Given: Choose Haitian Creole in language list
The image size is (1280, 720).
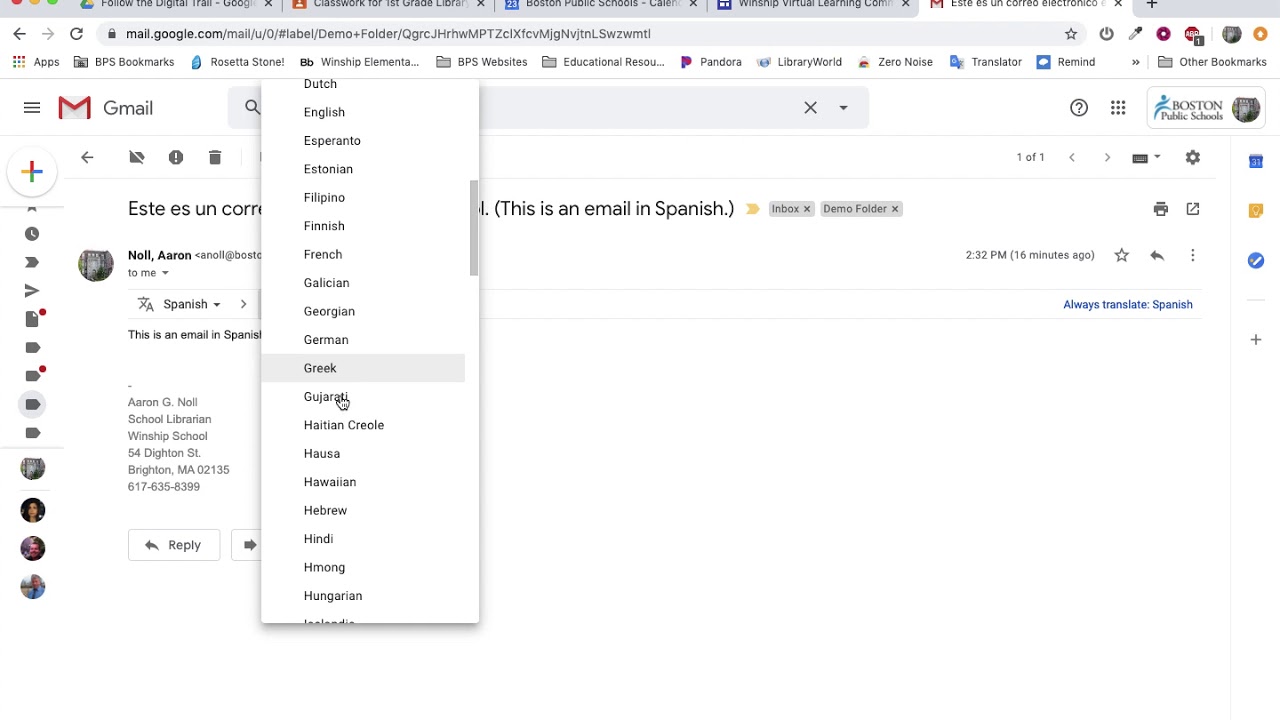Looking at the screenshot, I should coord(343,425).
